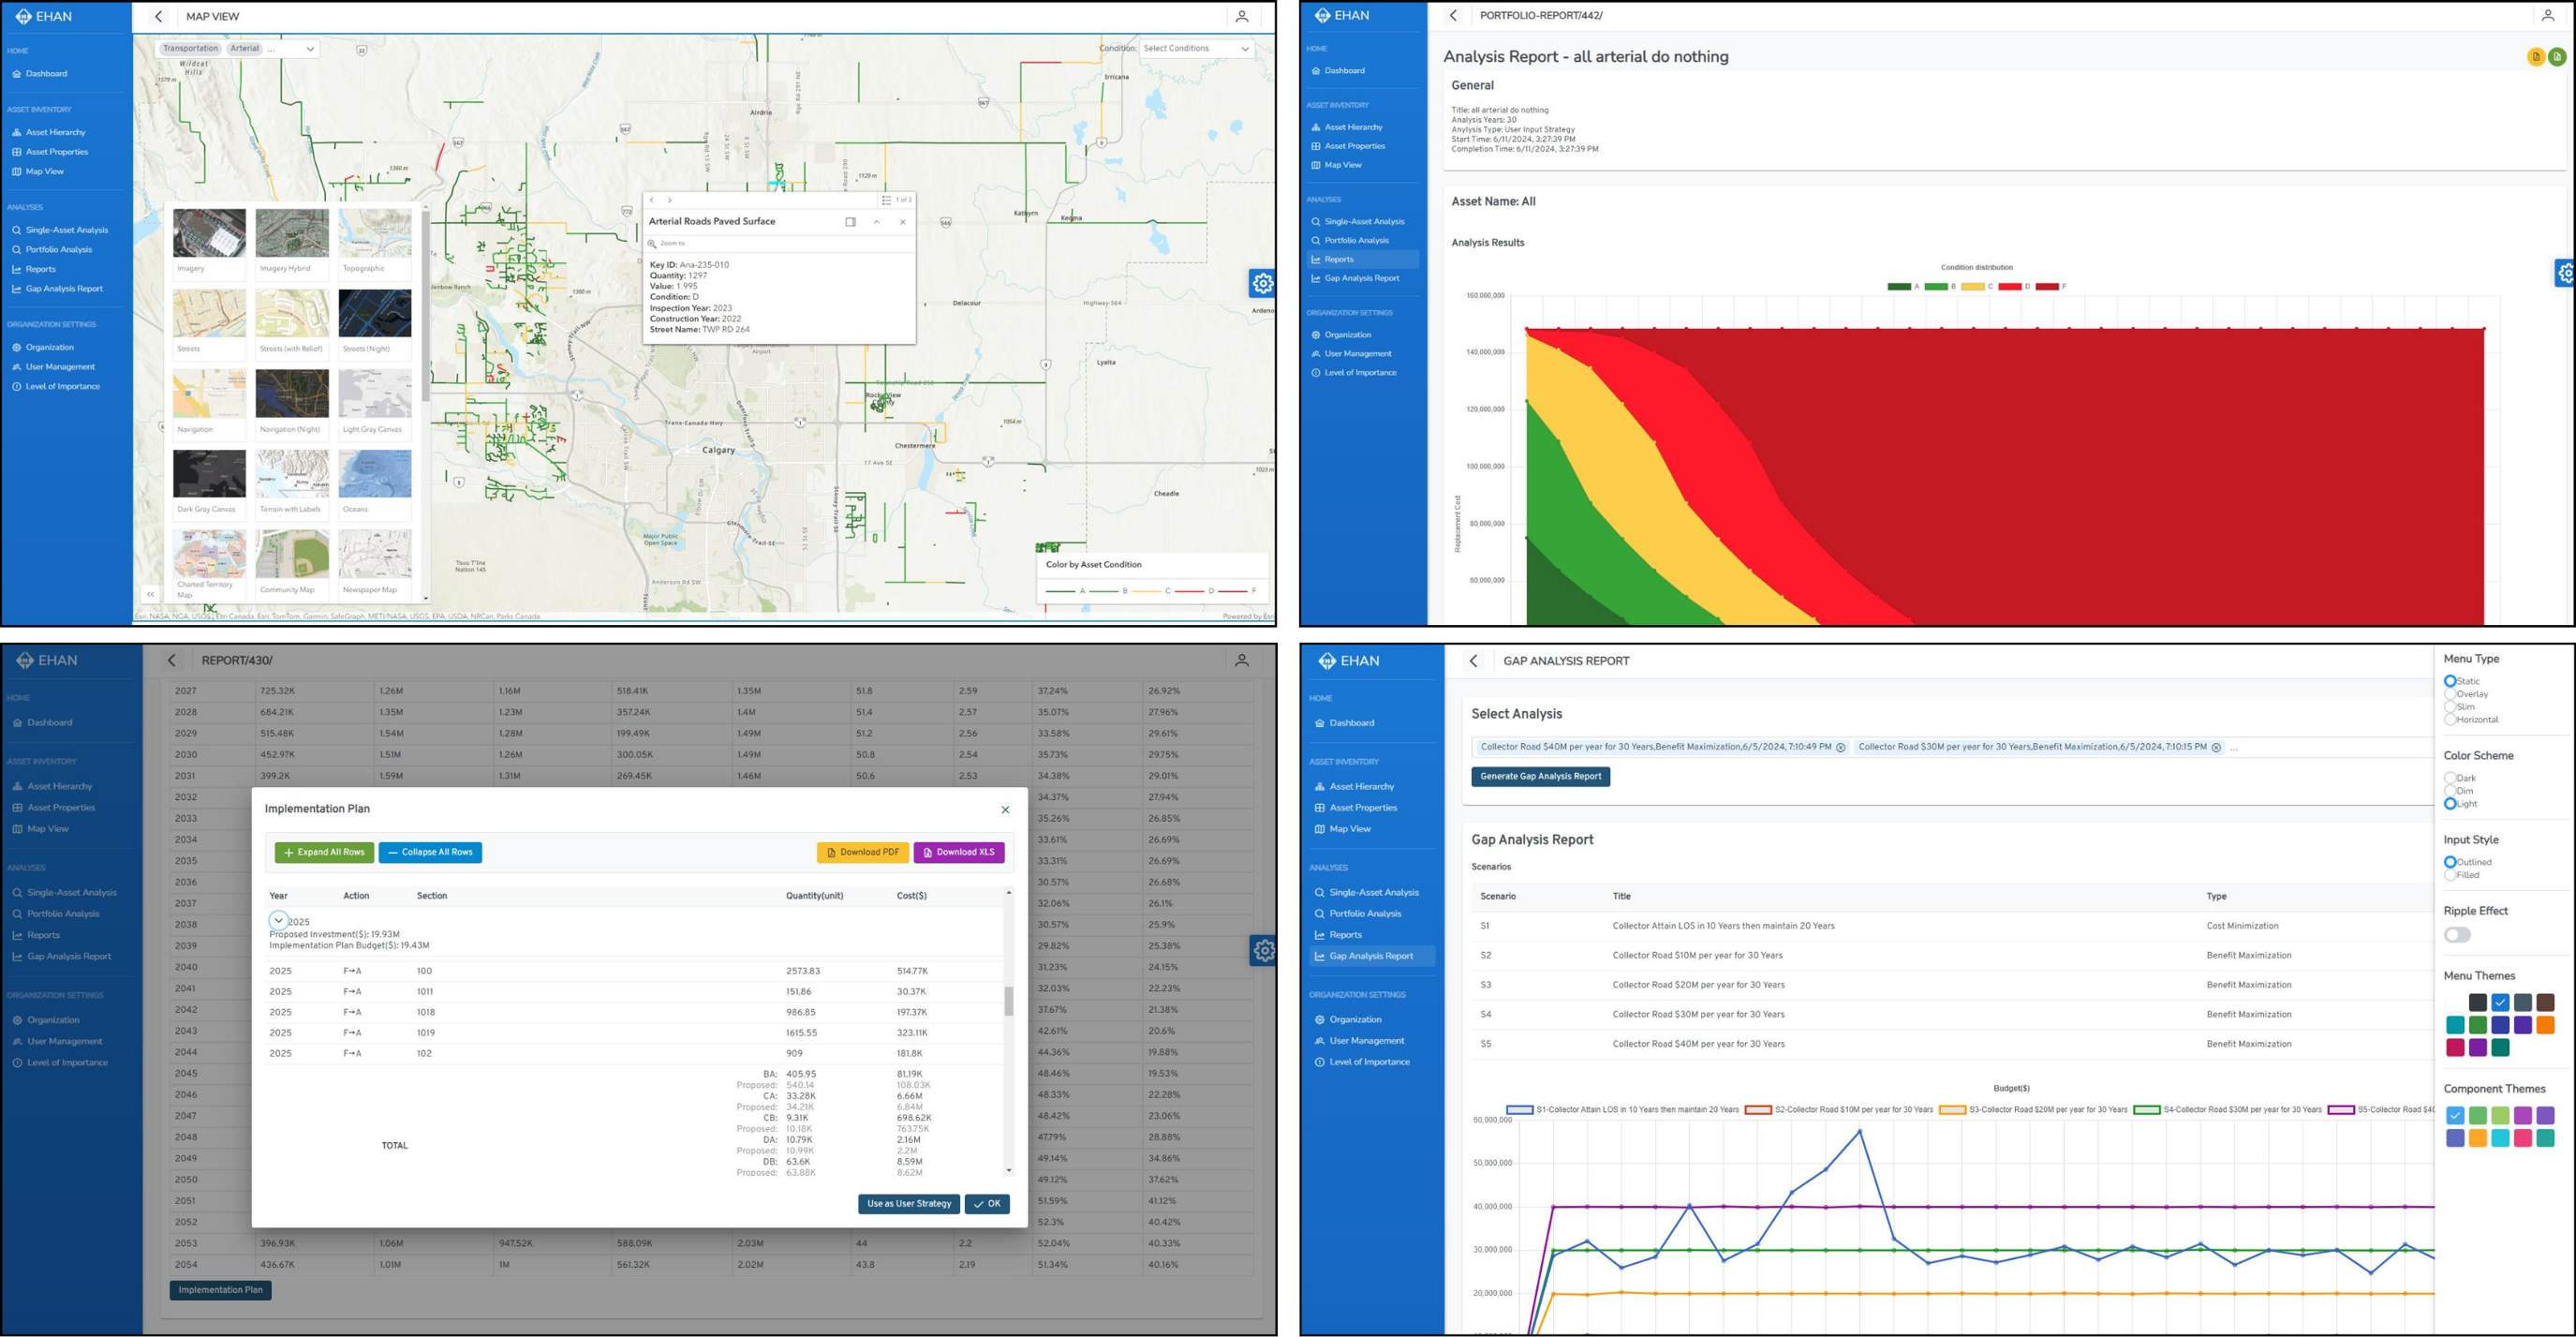Open user icon in Portfolio Report header

pos(2547,15)
